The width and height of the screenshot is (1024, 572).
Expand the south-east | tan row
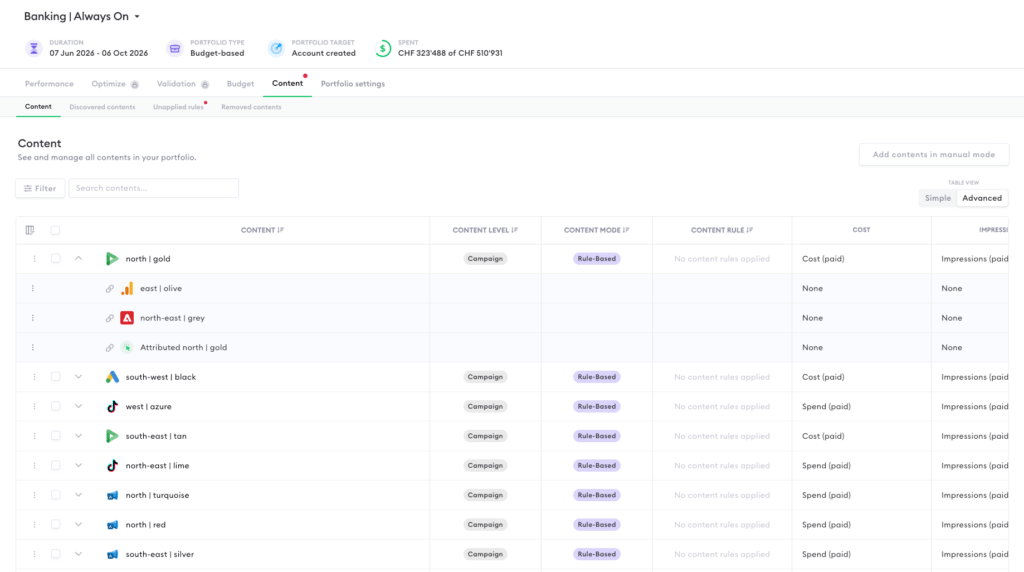78,436
